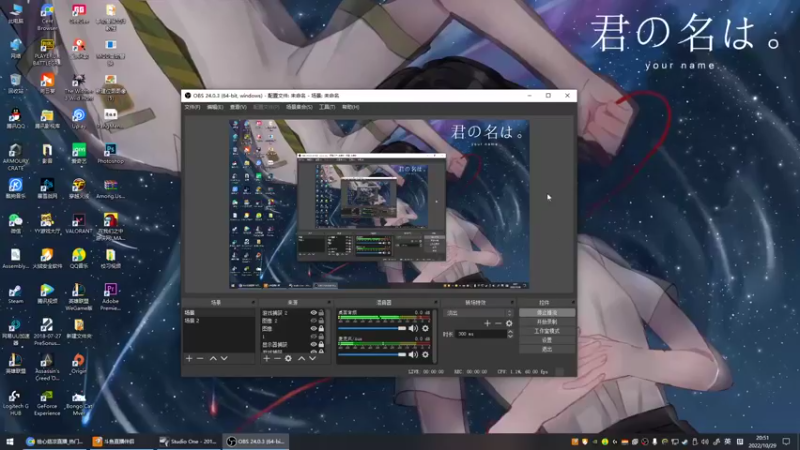Mute the desktop audio speaker icon

413,328
